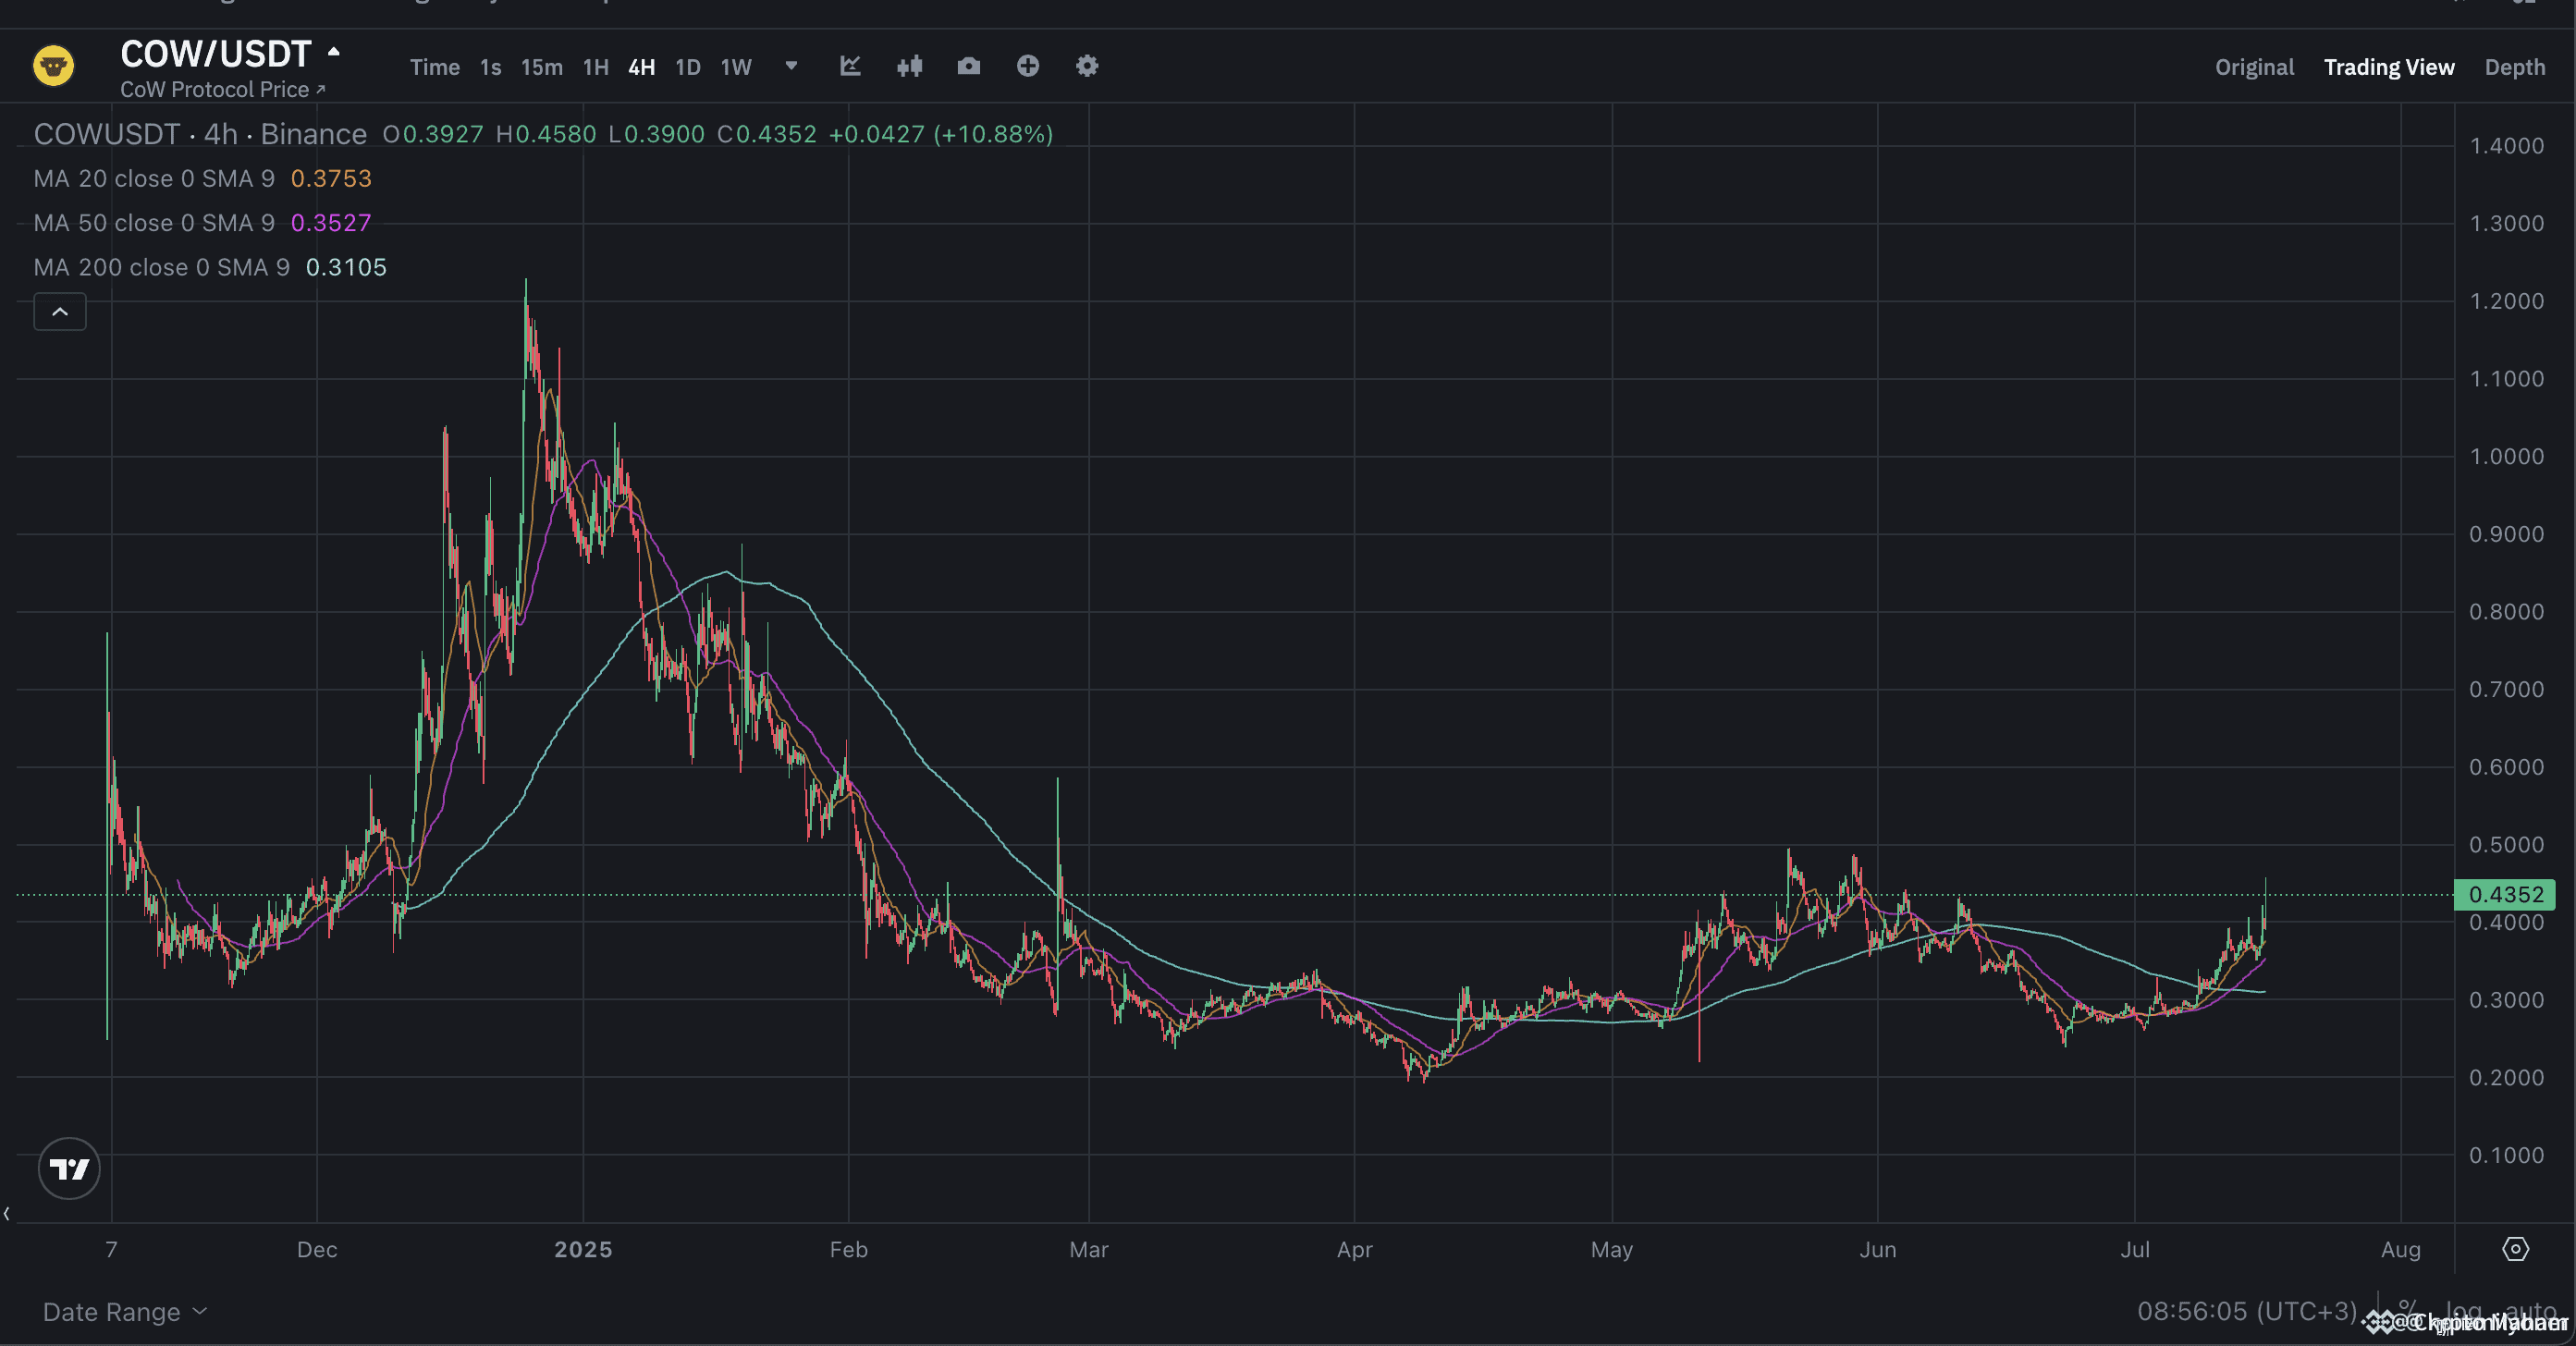2576x1346 pixels.
Task: Open the technical indicators icon
Action: click(850, 66)
